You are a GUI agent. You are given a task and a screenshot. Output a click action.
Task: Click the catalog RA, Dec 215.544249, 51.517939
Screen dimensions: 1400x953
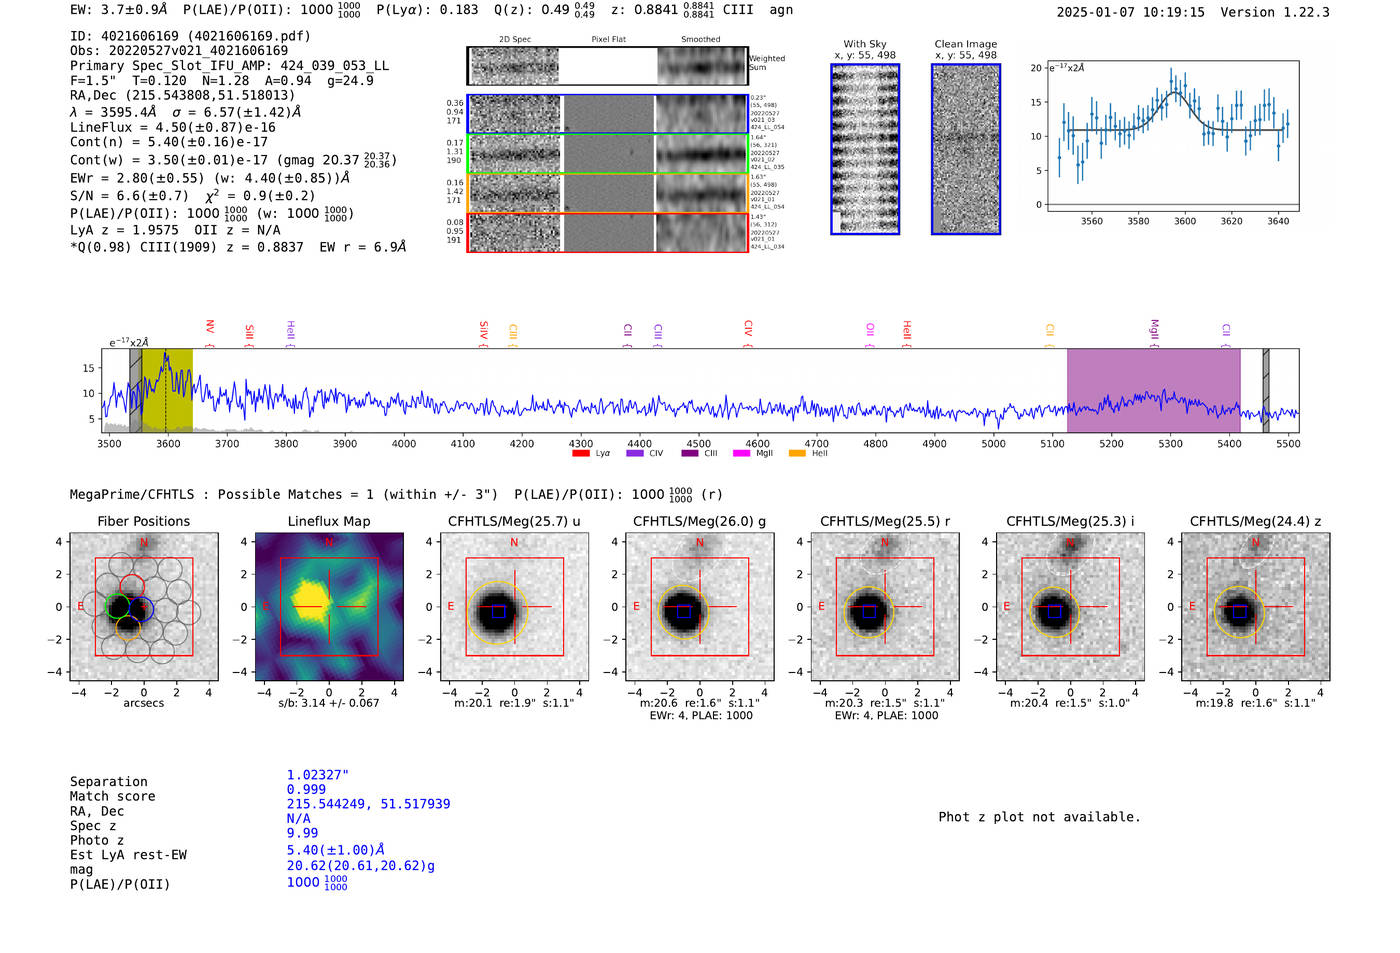[x=368, y=804]
